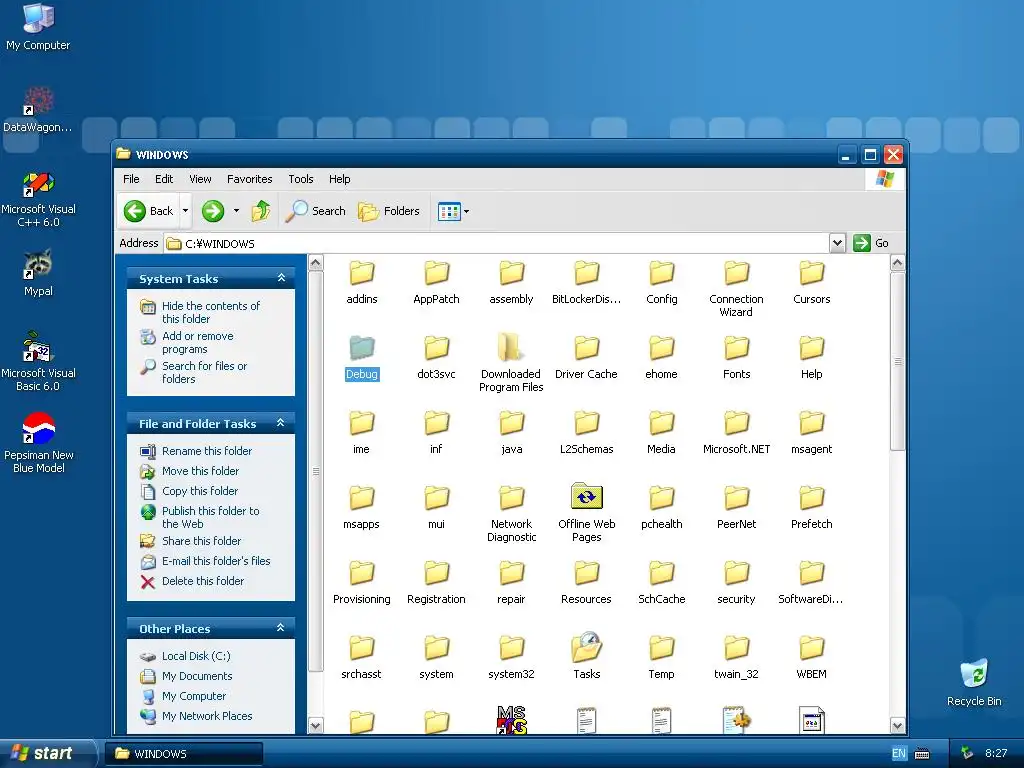1024x768 pixels.
Task: Open the Back history dropdown arrow
Action: [185, 211]
